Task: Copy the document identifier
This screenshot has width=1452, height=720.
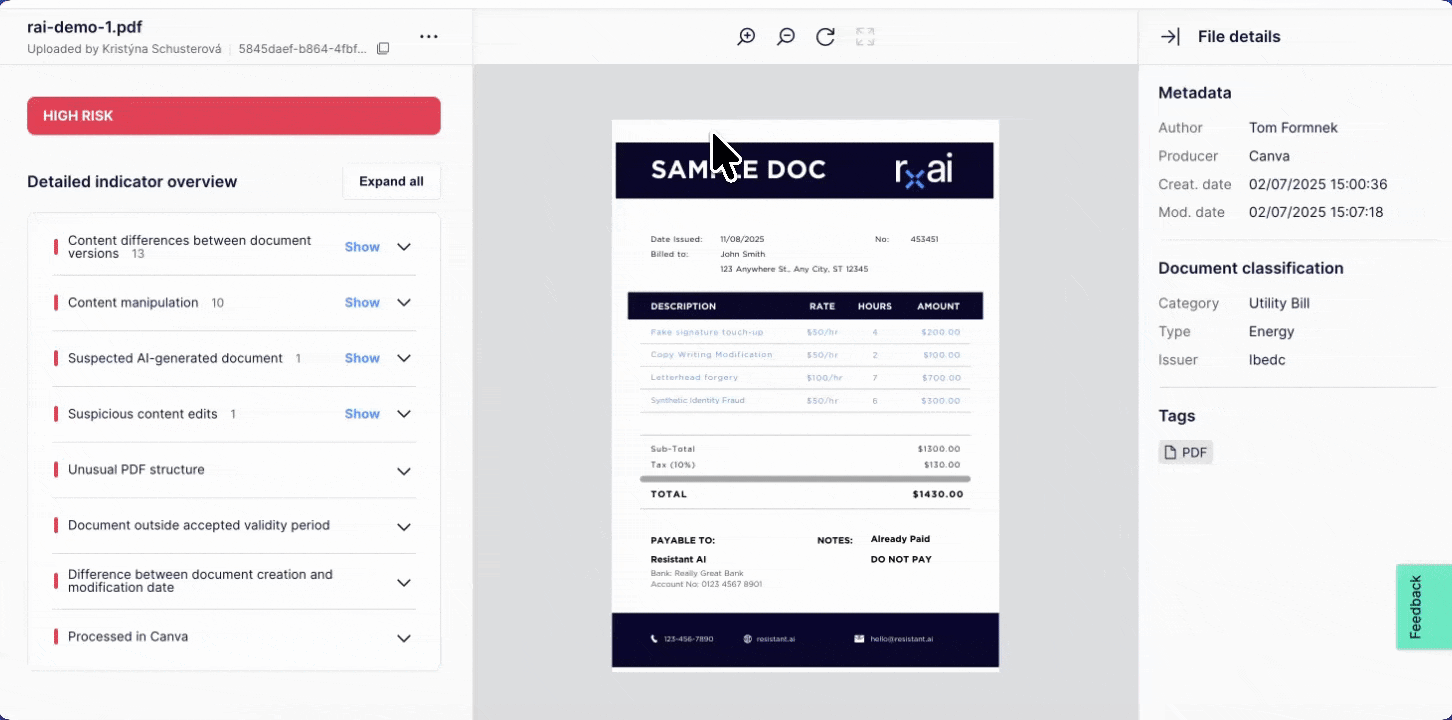Action: (383, 47)
